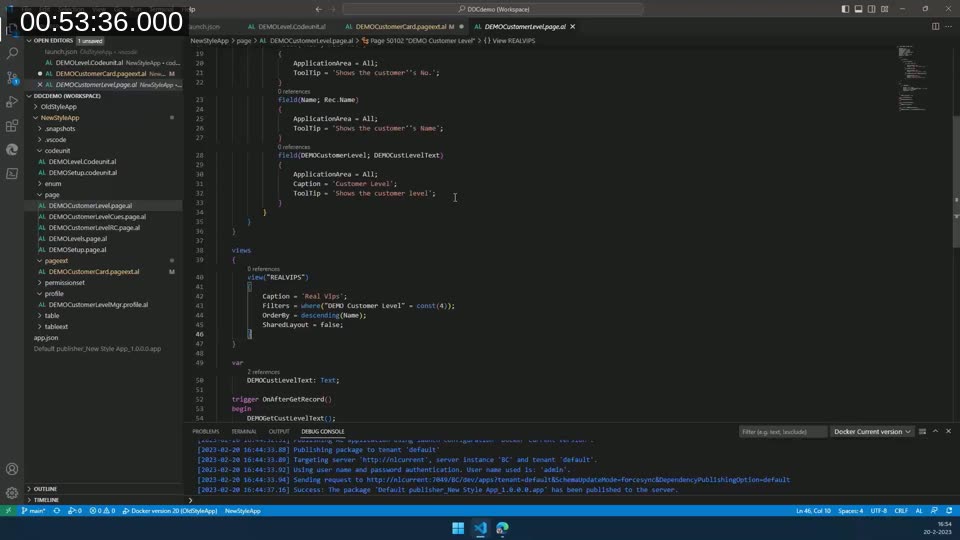Click Ln 46, Col 10 status item

pos(813,511)
